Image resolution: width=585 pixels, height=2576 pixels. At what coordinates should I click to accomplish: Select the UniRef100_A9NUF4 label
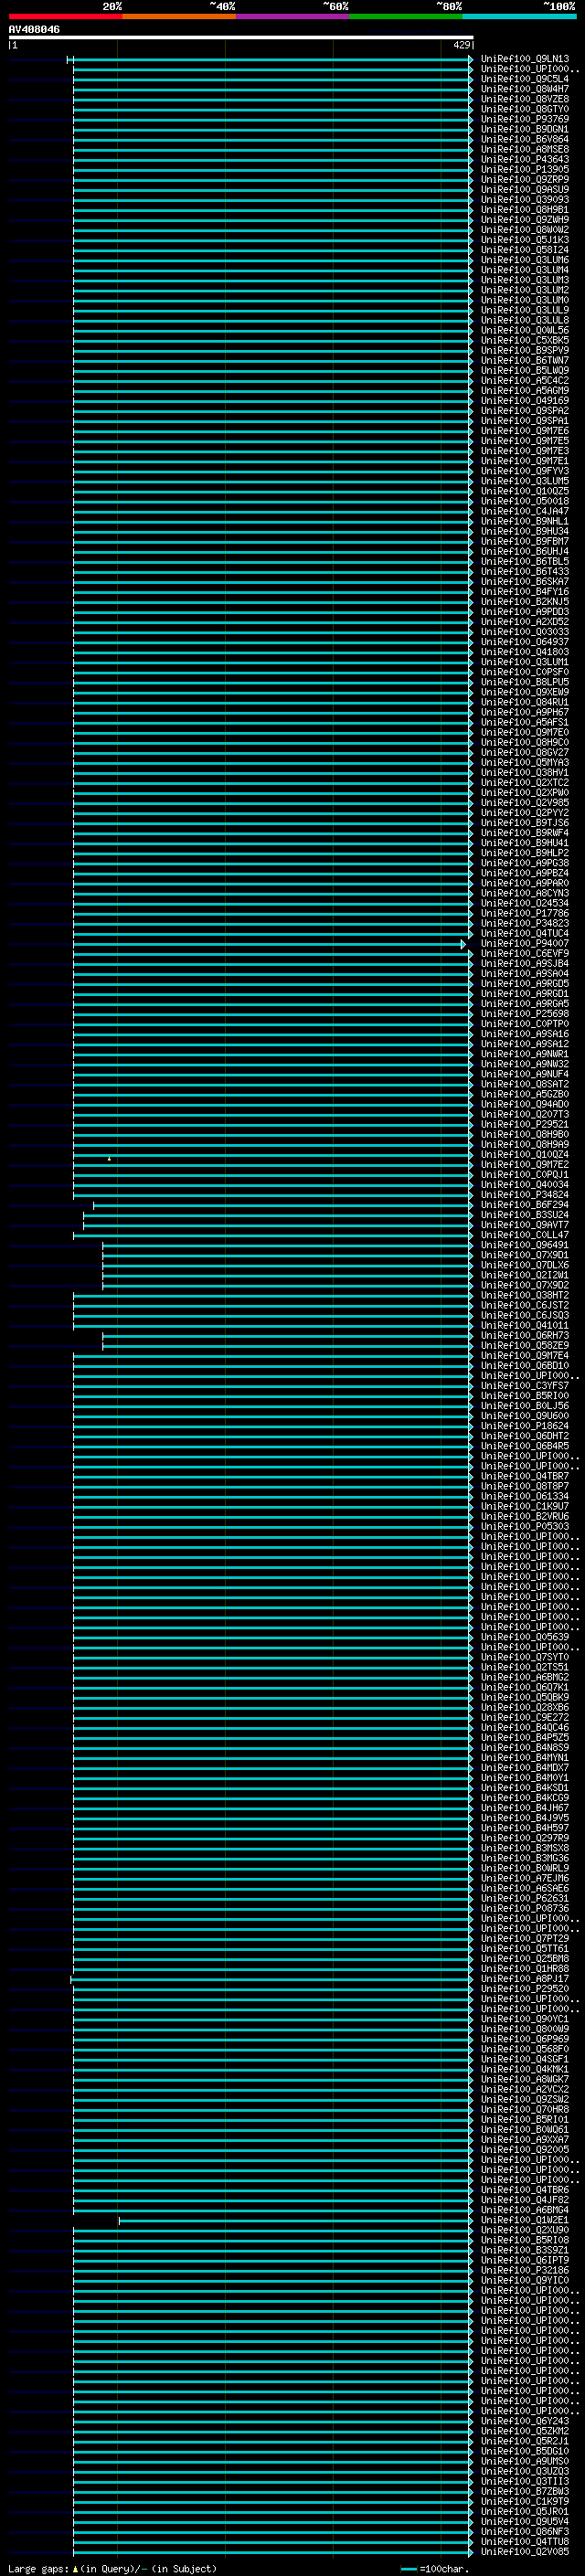point(525,1074)
